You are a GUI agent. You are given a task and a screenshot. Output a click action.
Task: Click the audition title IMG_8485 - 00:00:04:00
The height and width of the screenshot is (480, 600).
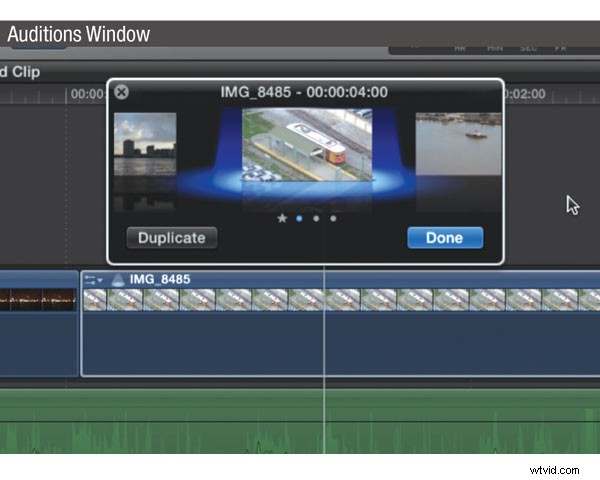[304, 92]
